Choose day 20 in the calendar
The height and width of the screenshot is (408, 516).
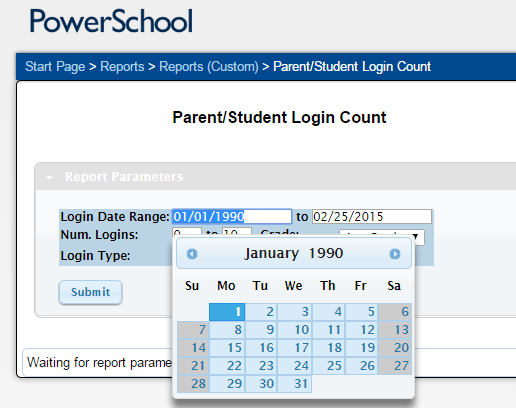click(x=395, y=348)
